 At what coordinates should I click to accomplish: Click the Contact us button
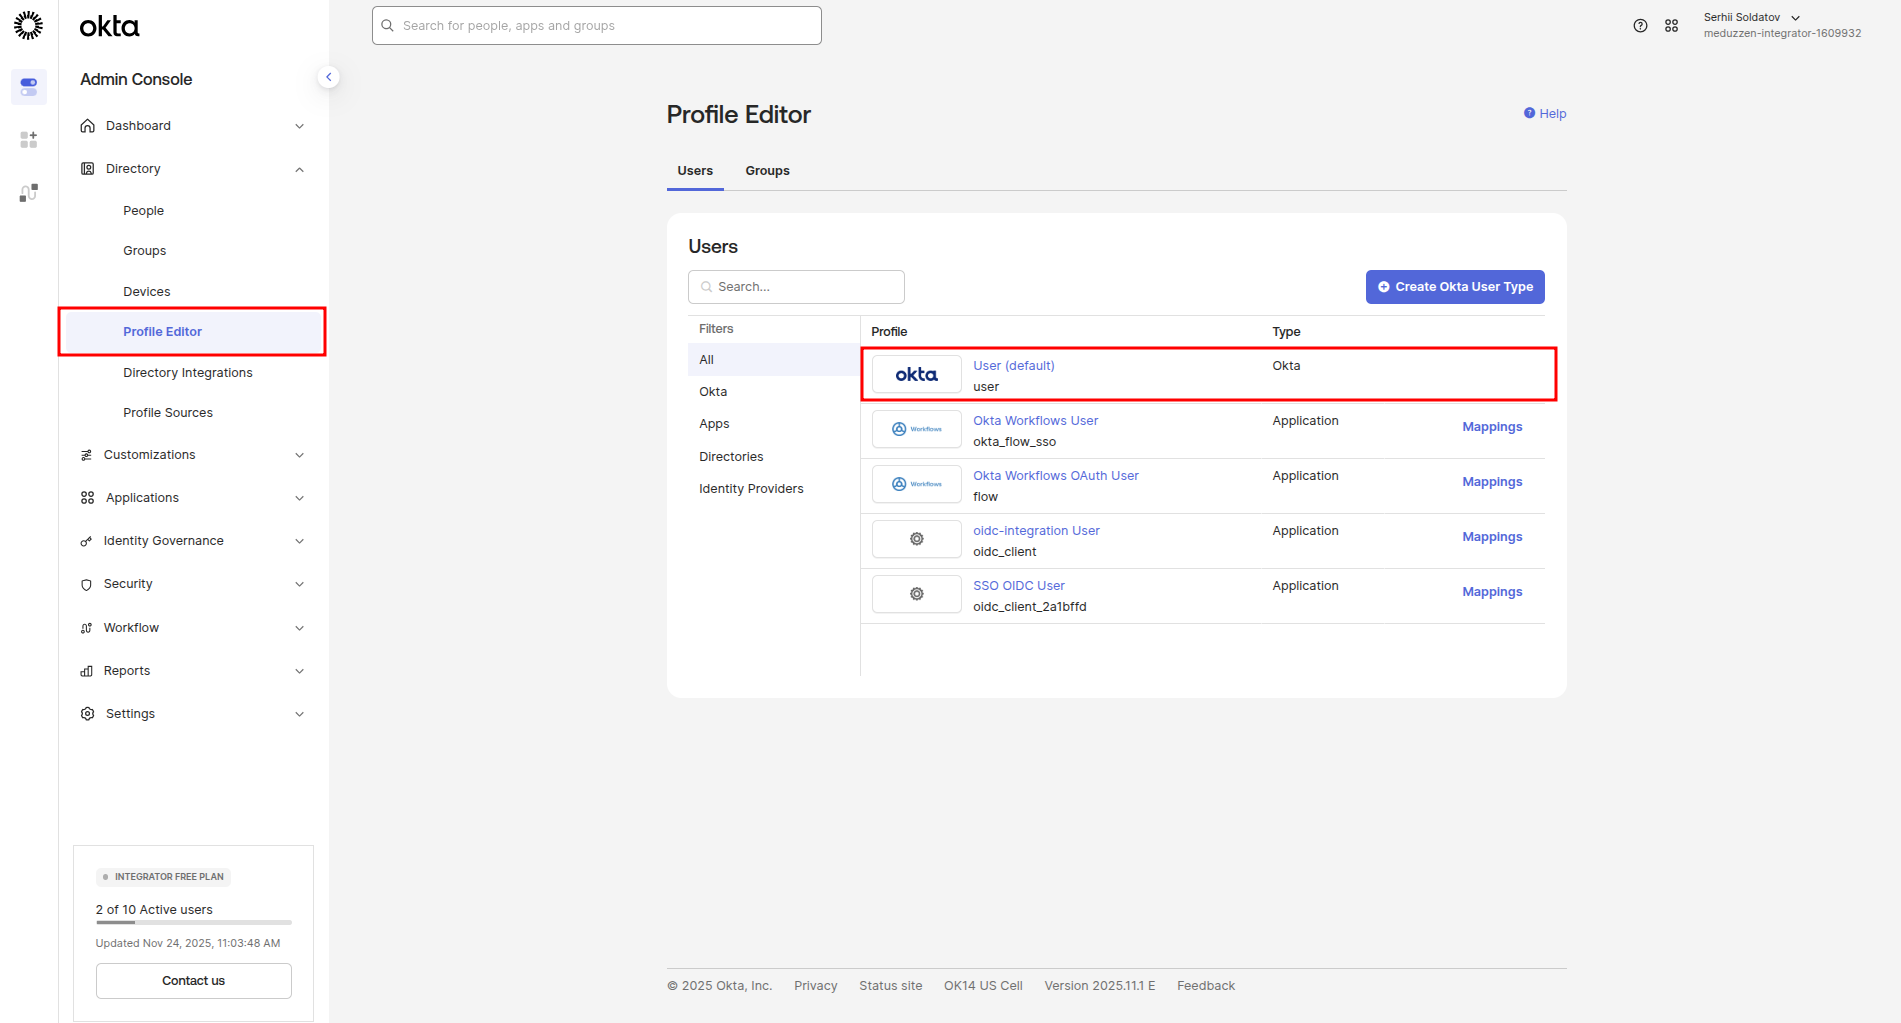193,981
